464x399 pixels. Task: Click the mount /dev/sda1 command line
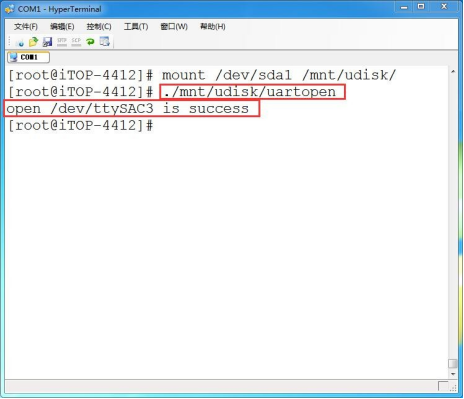[x=201, y=75]
